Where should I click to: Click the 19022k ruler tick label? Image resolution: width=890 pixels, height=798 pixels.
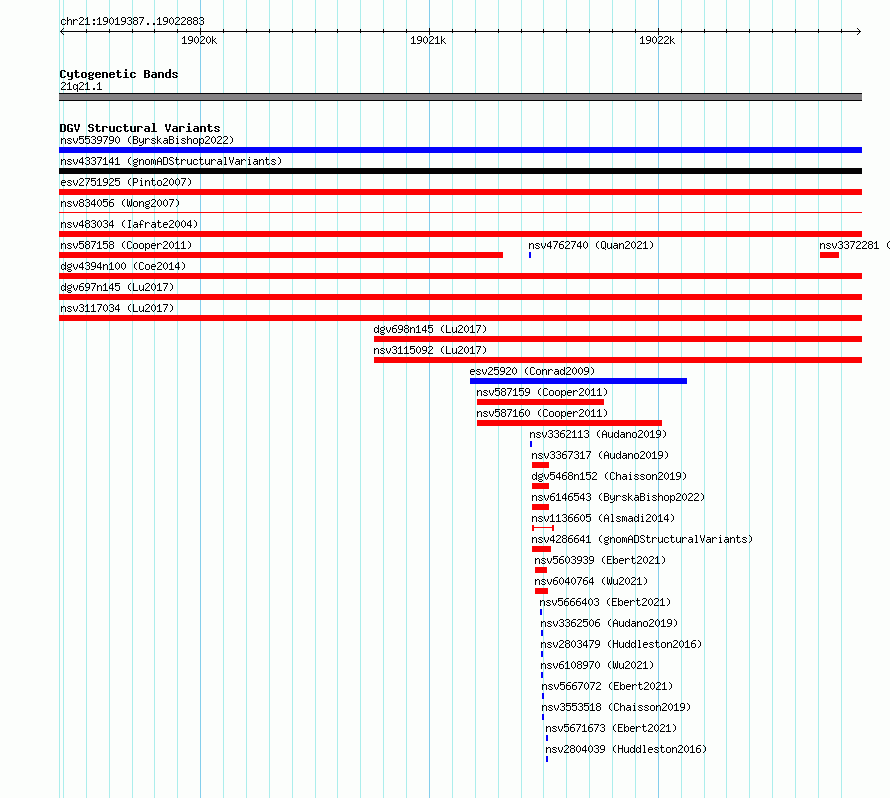coord(657,40)
